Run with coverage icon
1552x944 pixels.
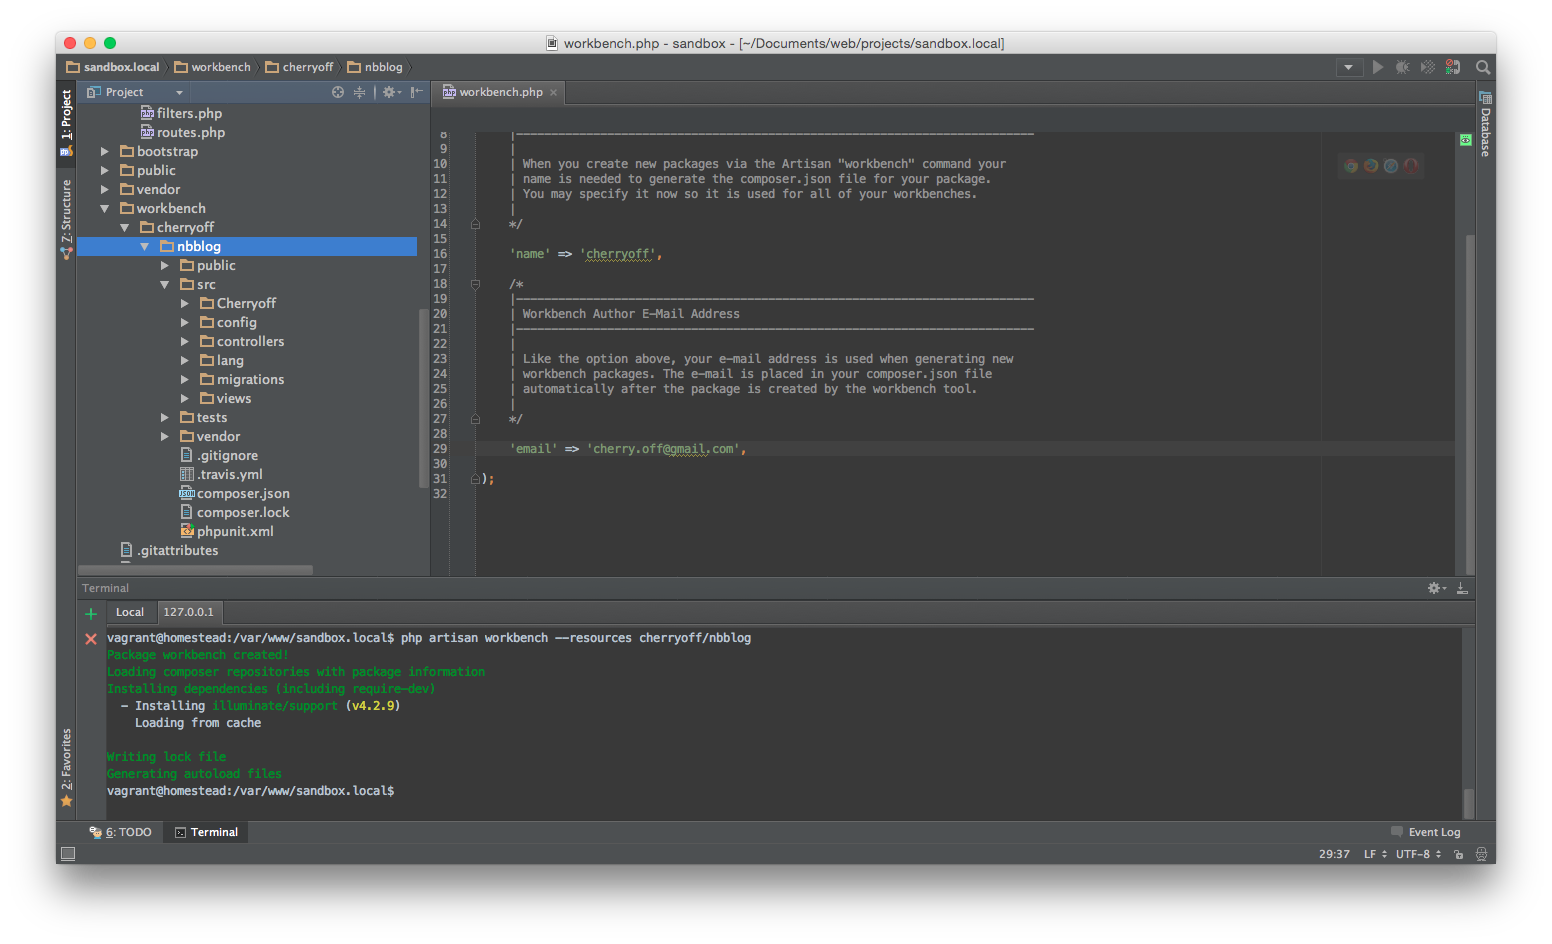(x=1428, y=67)
